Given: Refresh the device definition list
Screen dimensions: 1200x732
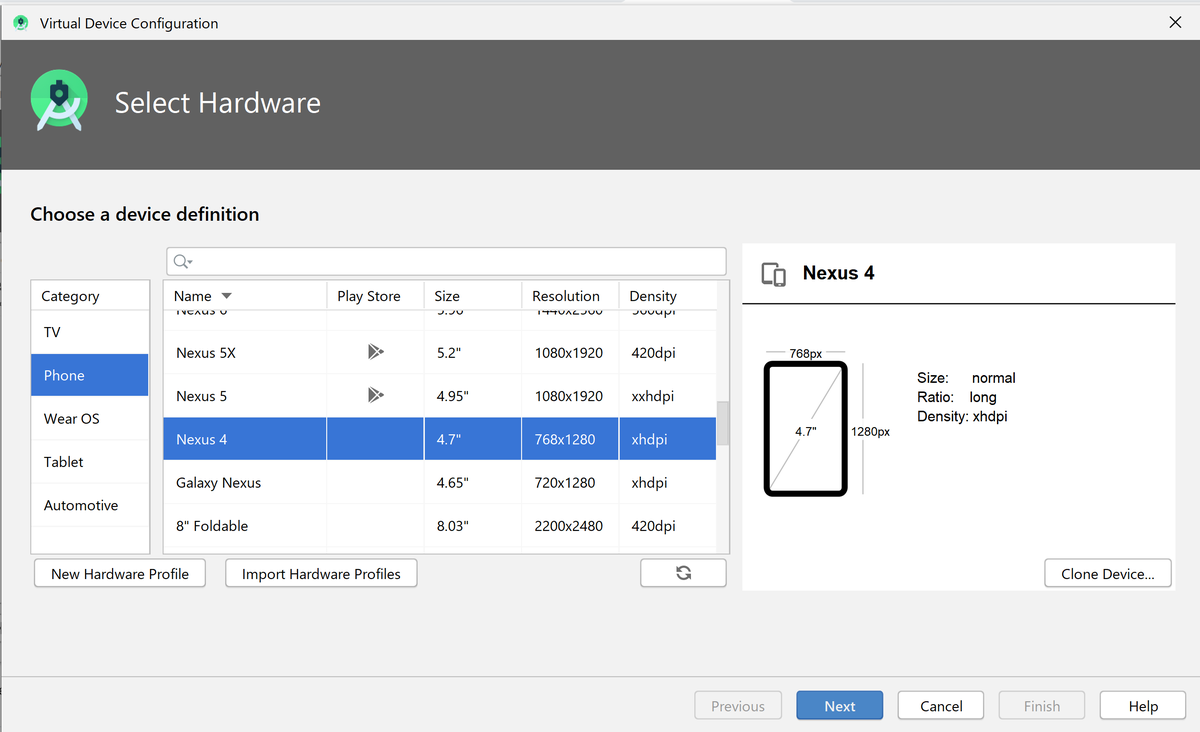Looking at the screenshot, I should tap(683, 572).
